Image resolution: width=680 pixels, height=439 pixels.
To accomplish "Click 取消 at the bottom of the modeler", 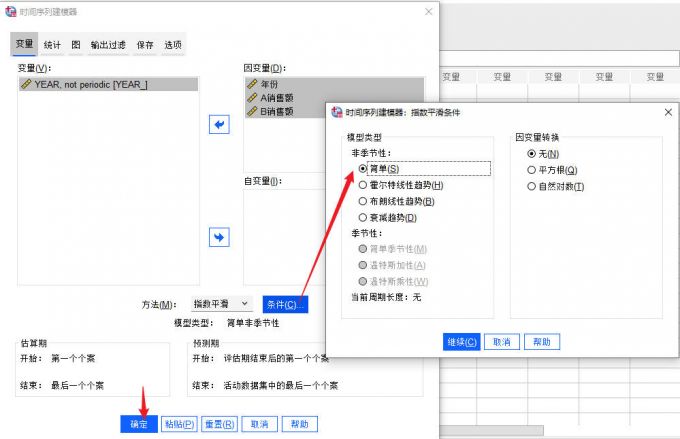I will pos(259,424).
